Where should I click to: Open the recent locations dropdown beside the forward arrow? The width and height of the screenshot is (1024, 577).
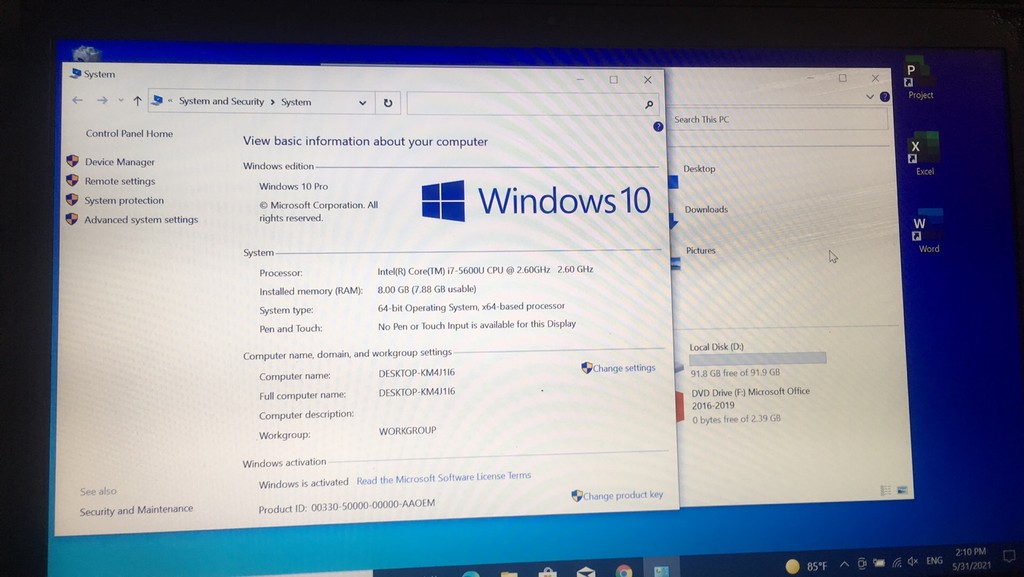(121, 100)
